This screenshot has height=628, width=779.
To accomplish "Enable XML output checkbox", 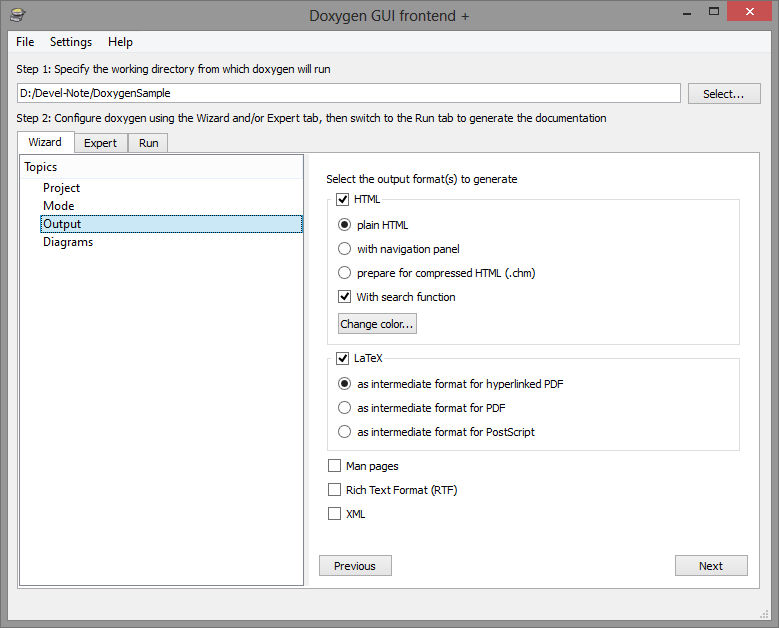I will coord(334,513).
